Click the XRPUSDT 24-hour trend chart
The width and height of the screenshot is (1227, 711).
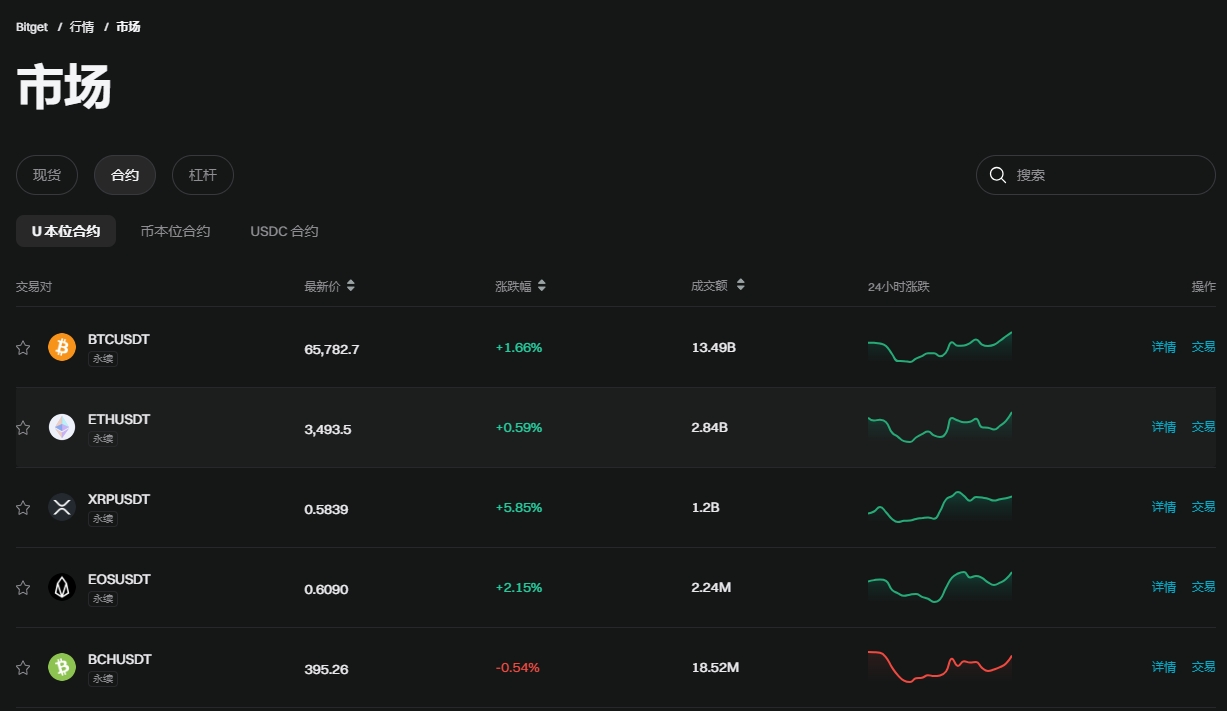939,507
